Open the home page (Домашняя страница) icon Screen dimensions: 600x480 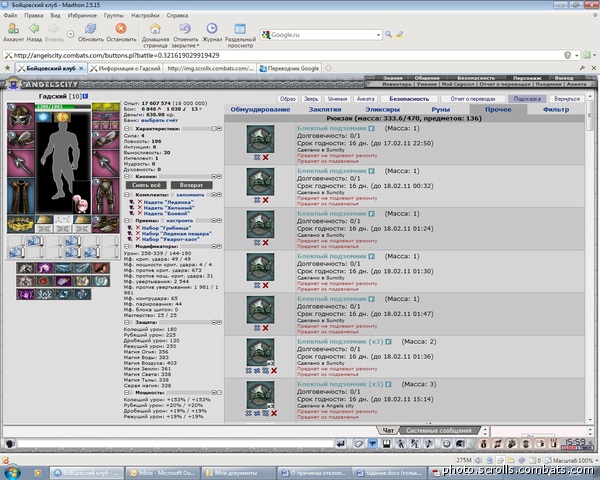[x=155, y=29]
